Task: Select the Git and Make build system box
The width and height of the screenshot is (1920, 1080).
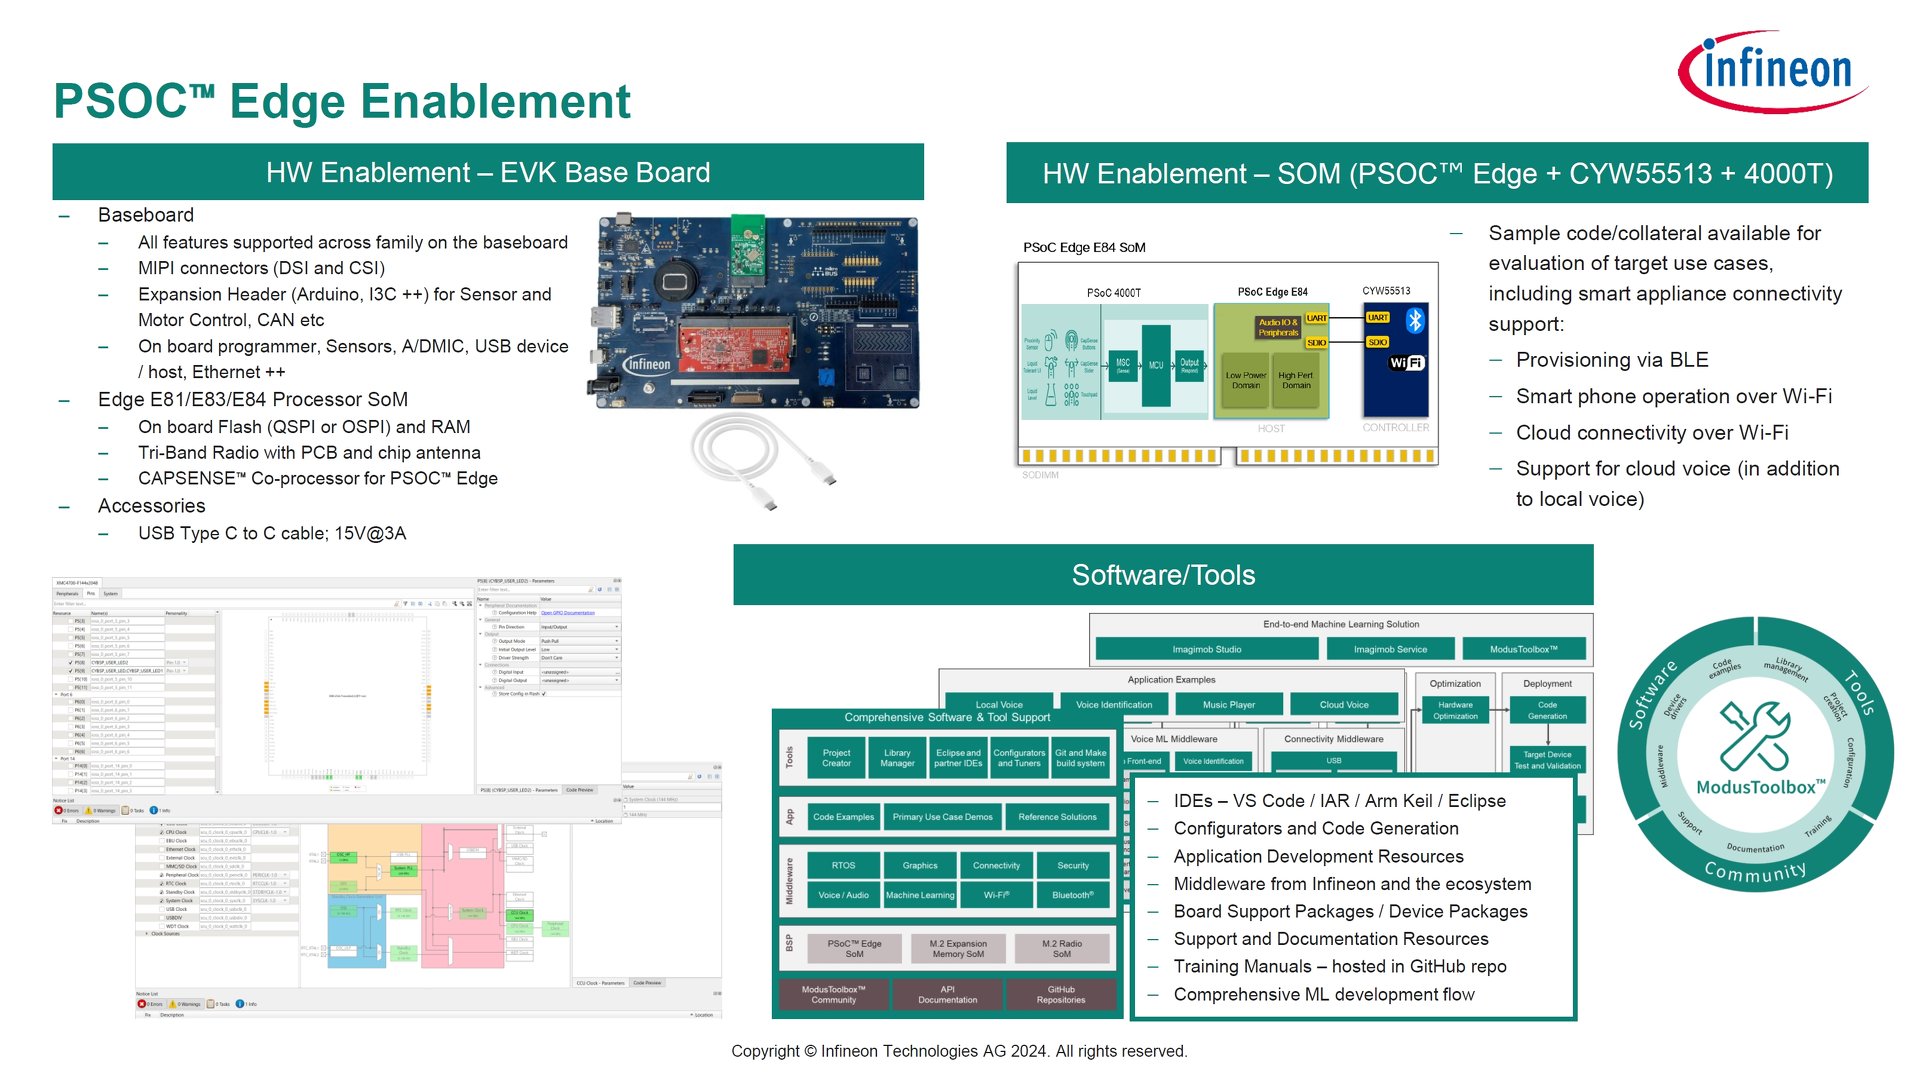Action: (x=1080, y=758)
